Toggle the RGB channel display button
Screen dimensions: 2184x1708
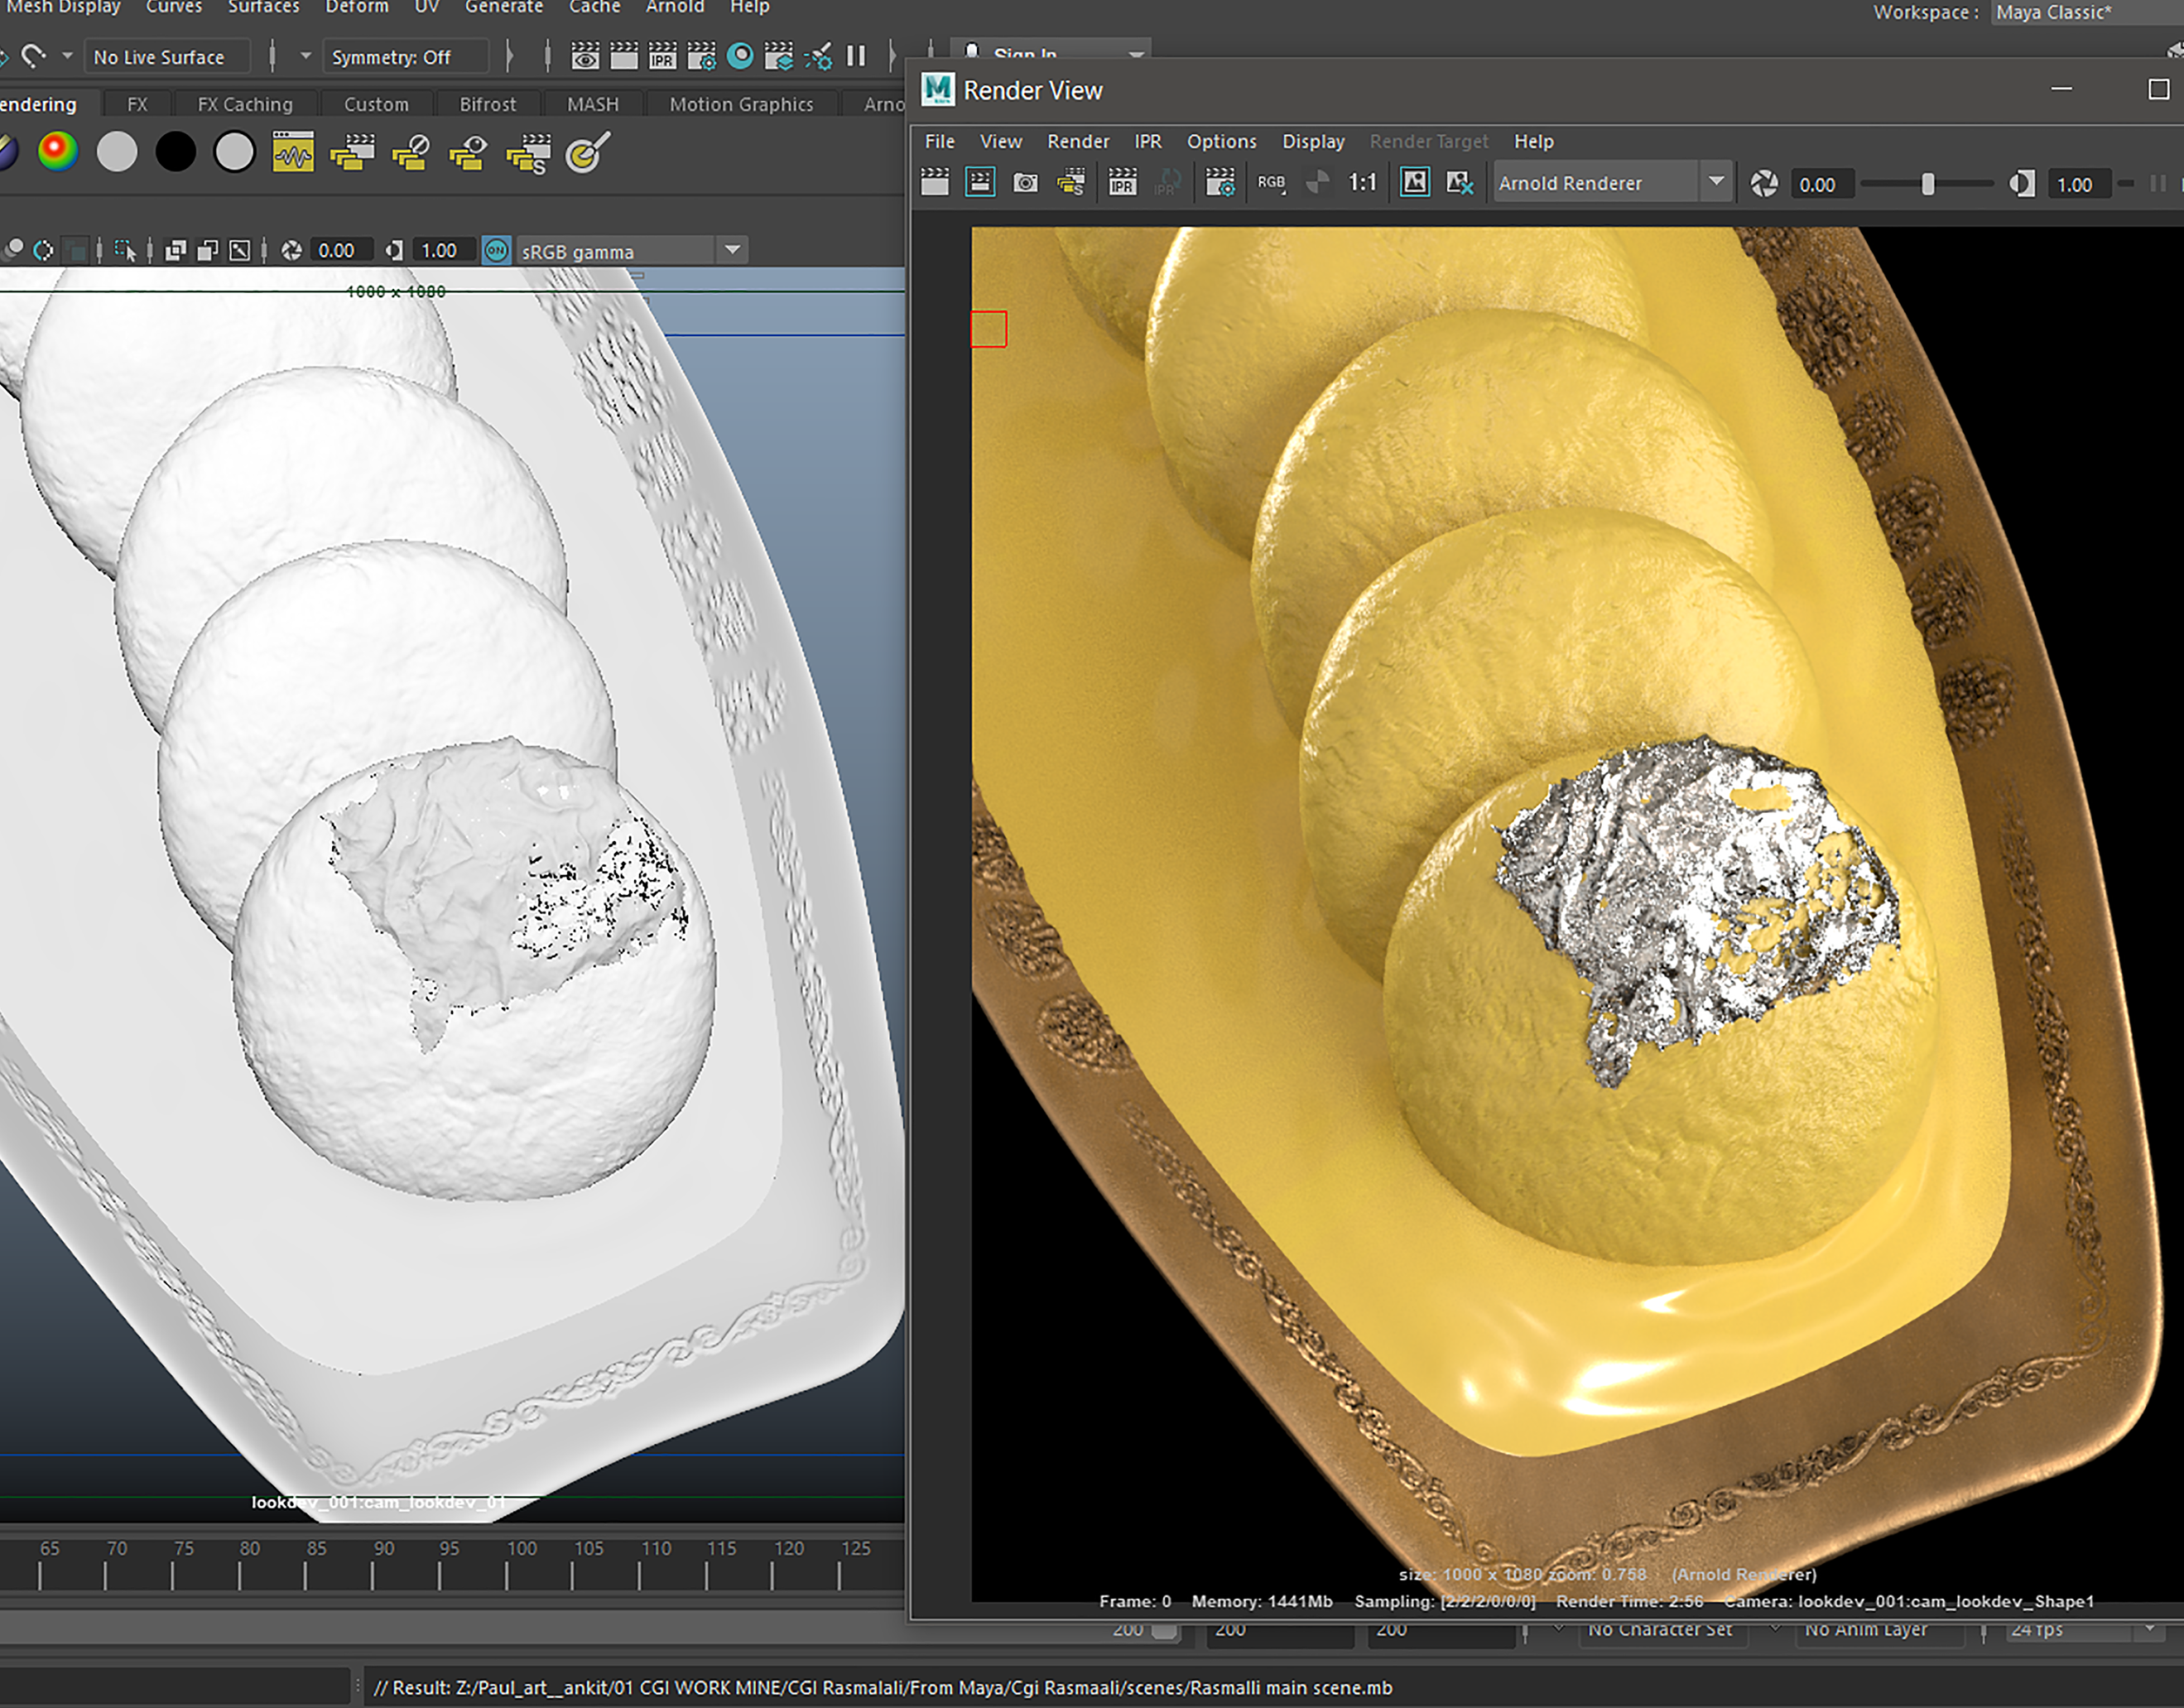(1271, 183)
